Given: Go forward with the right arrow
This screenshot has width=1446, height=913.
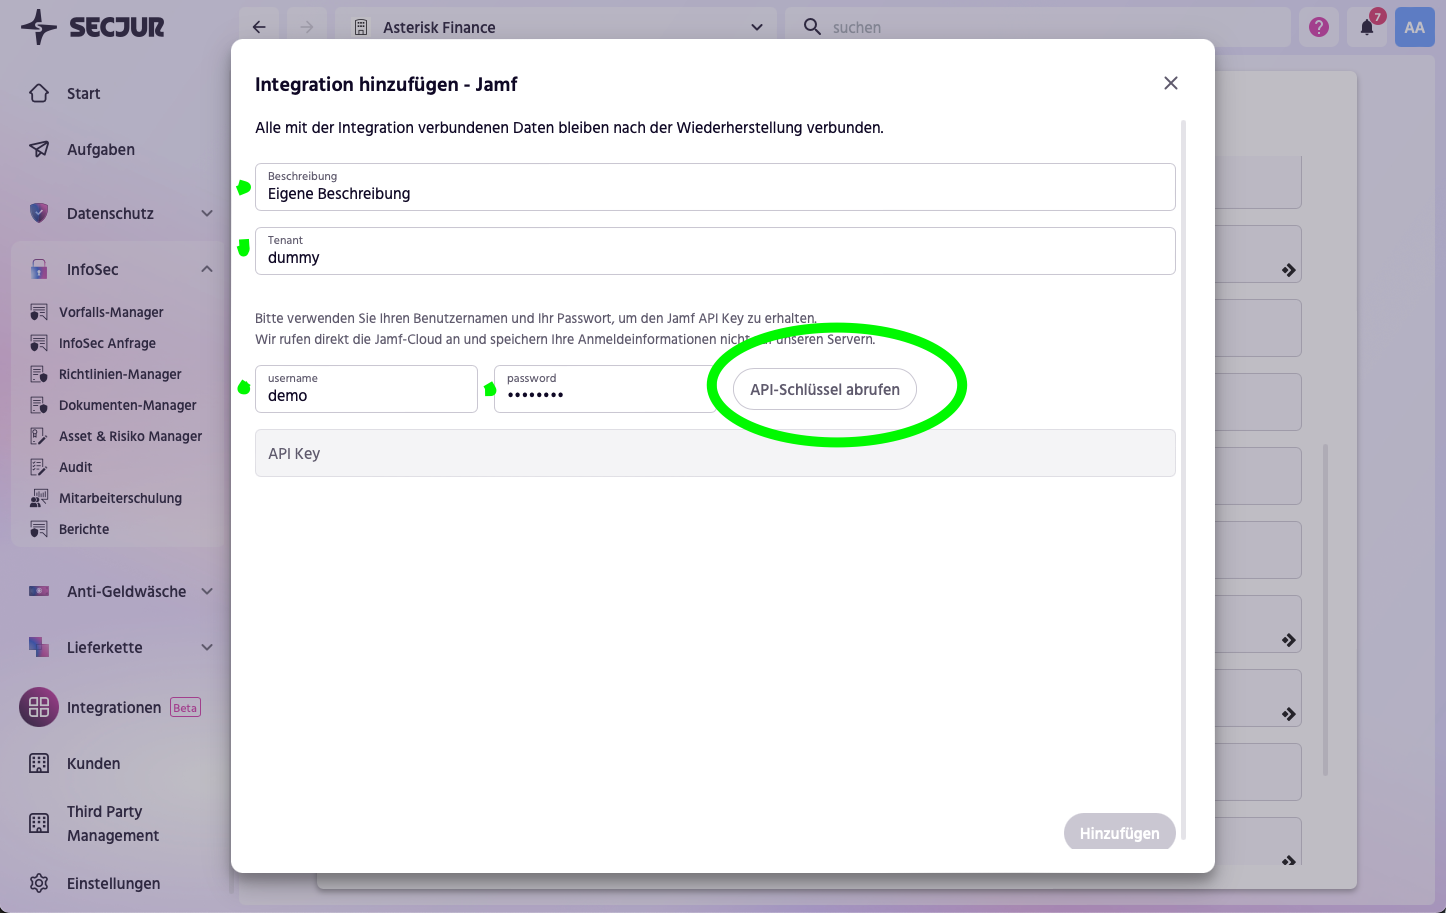Looking at the screenshot, I should [307, 27].
